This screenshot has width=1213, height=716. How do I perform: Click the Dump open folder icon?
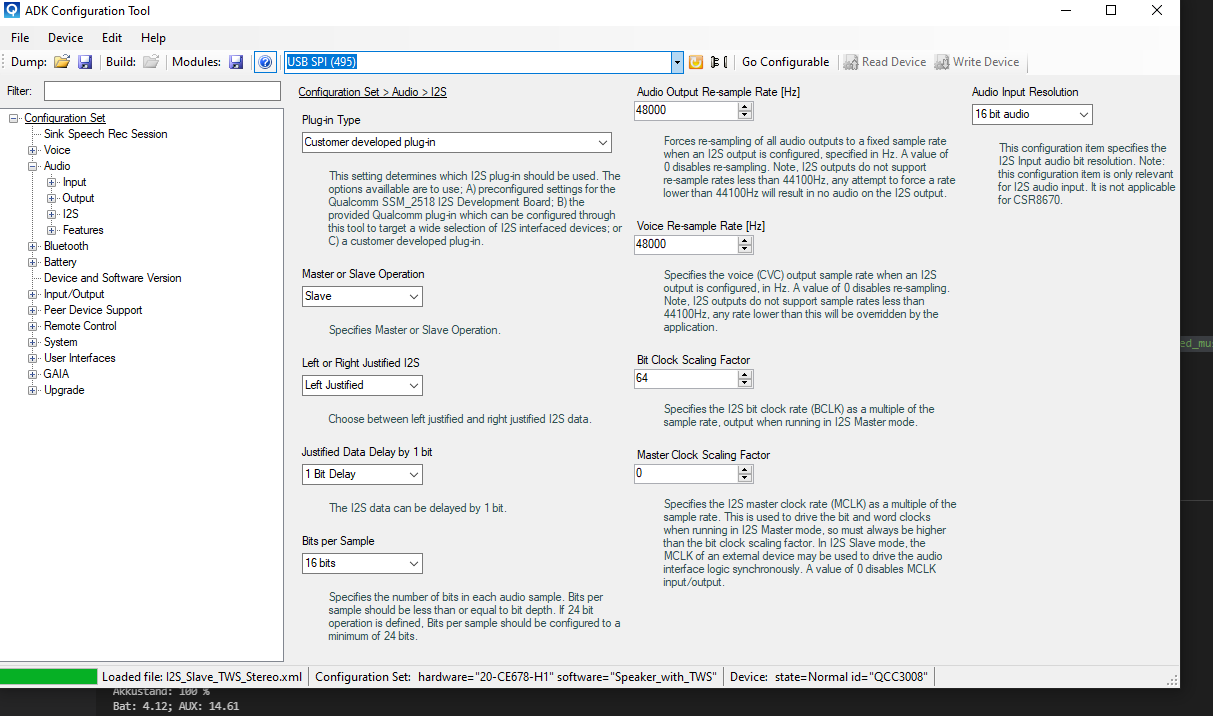click(62, 62)
